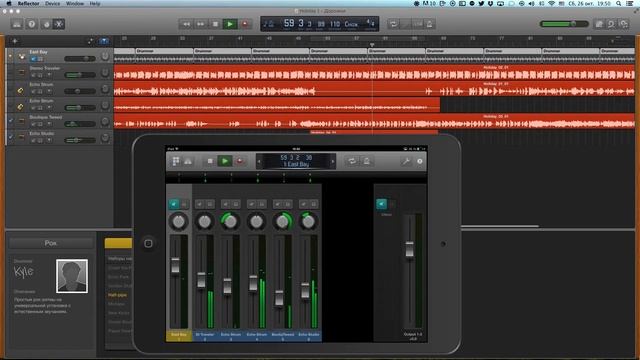Adjust the Stereo Traveler track volume slider
Viewport: 640px width, 360px height.
(x=80, y=75)
